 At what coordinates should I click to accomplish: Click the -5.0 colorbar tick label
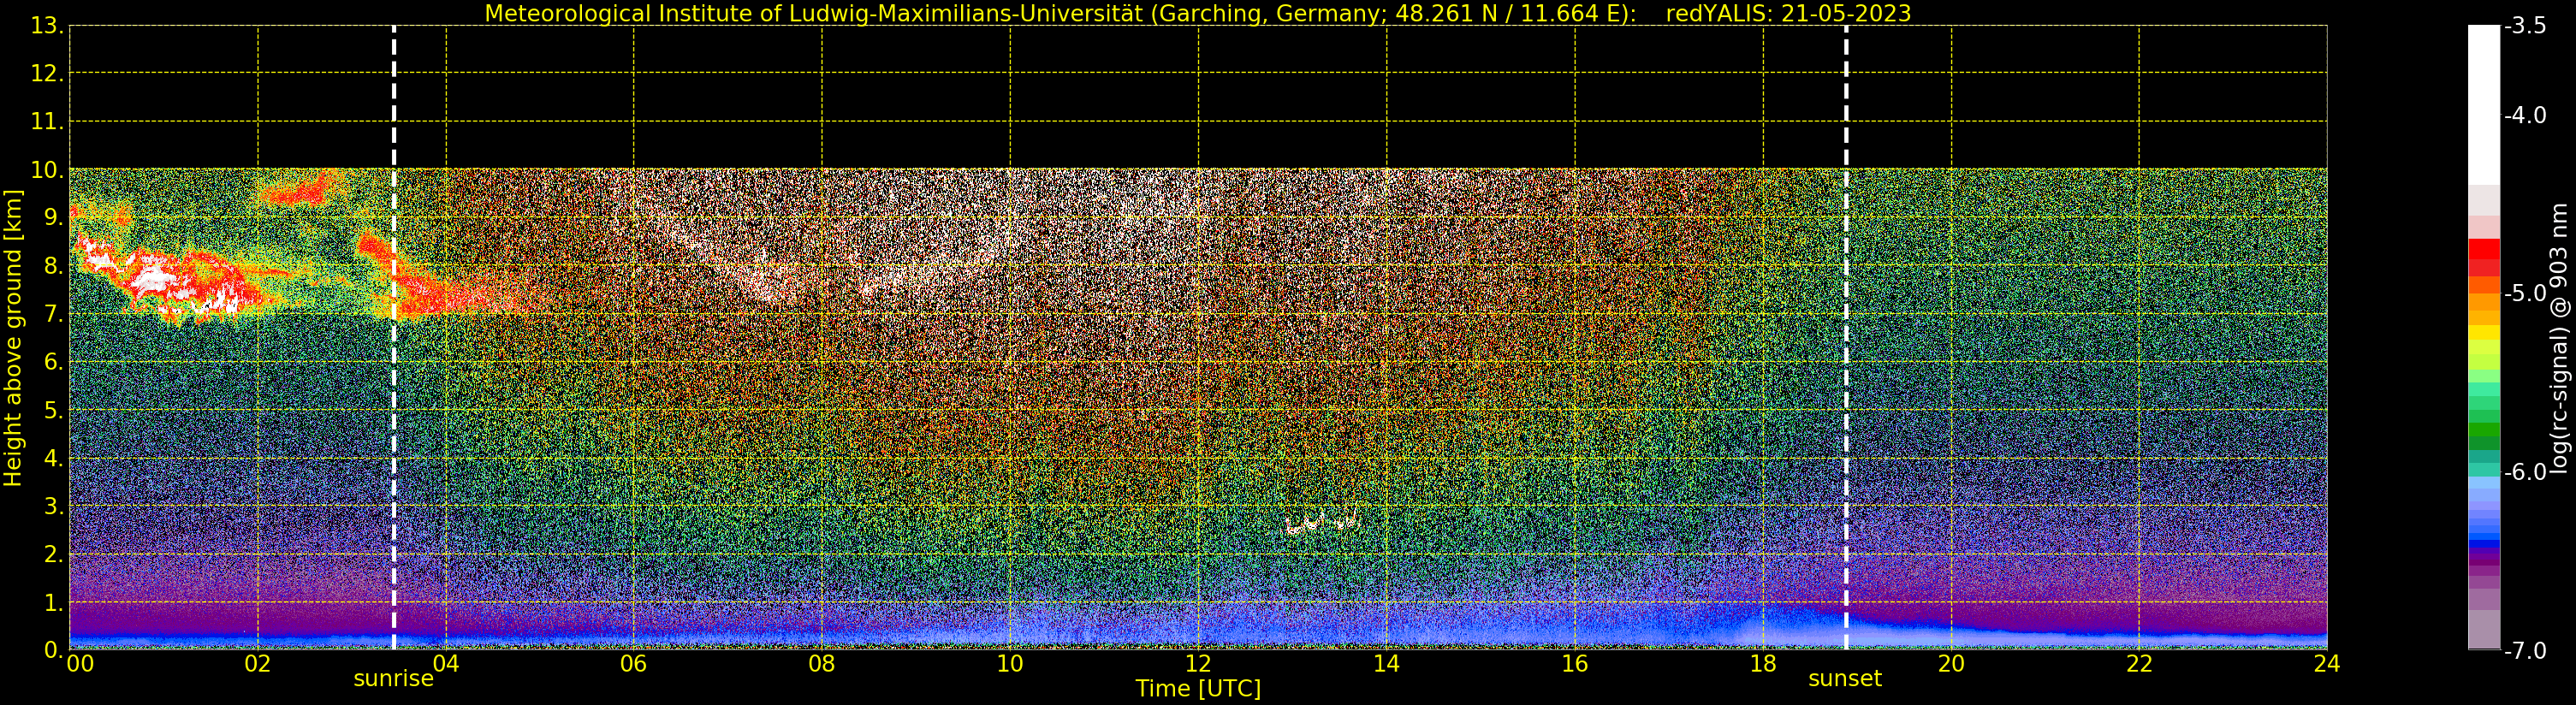coord(2525,294)
